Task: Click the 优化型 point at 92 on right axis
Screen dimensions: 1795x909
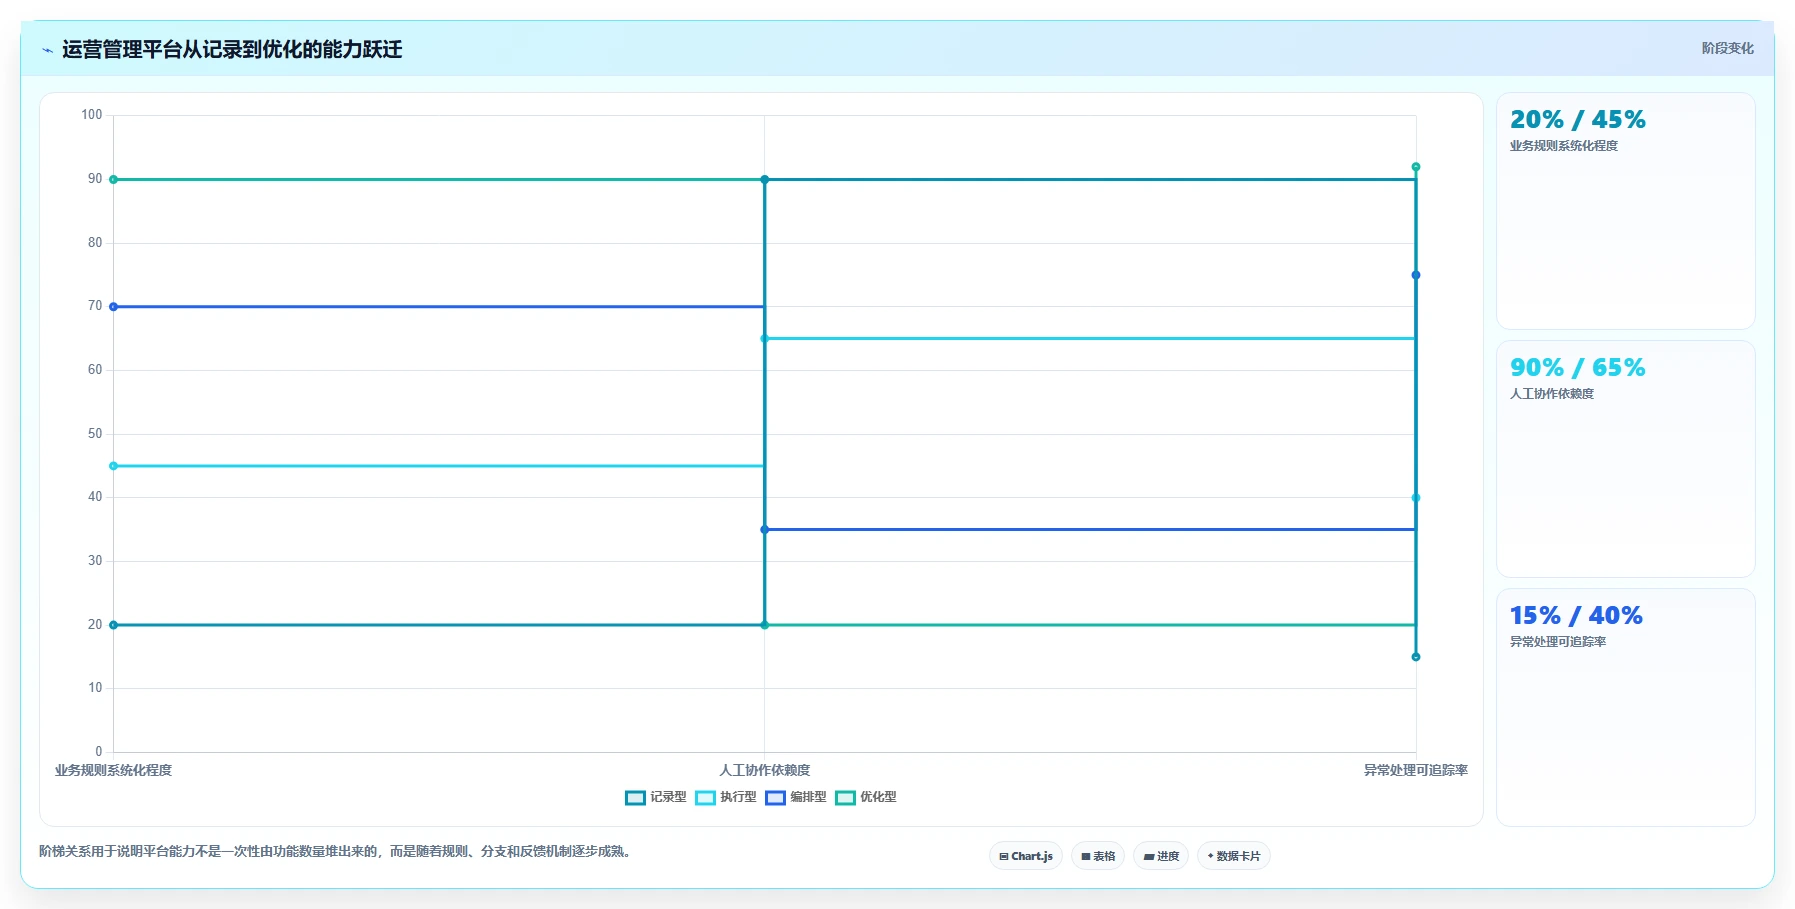Action: point(1416,167)
